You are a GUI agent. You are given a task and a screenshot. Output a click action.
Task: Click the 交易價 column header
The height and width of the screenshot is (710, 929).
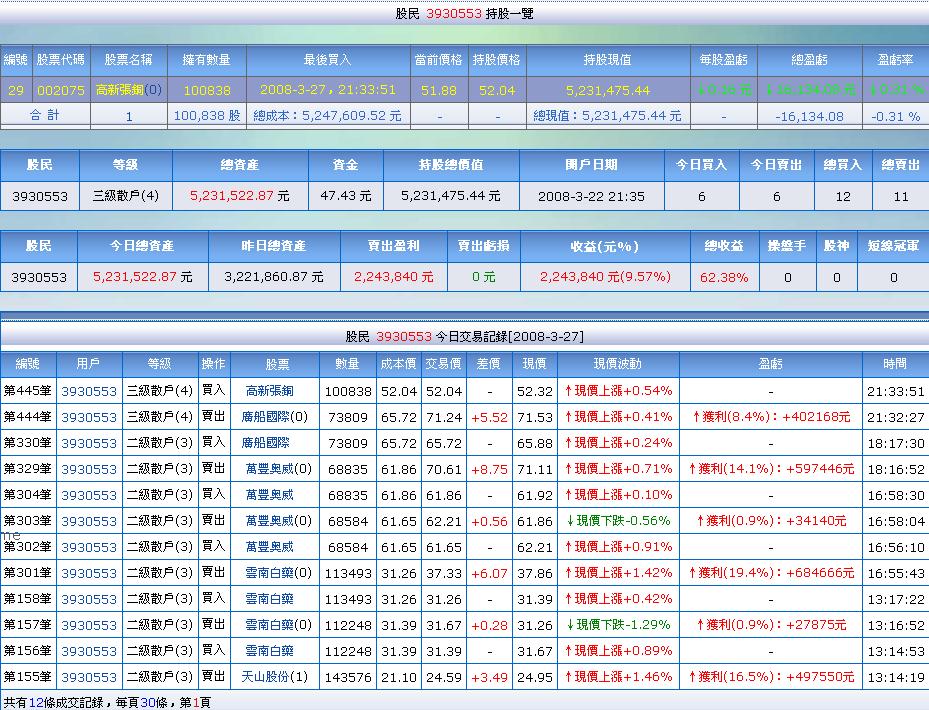point(443,364)
